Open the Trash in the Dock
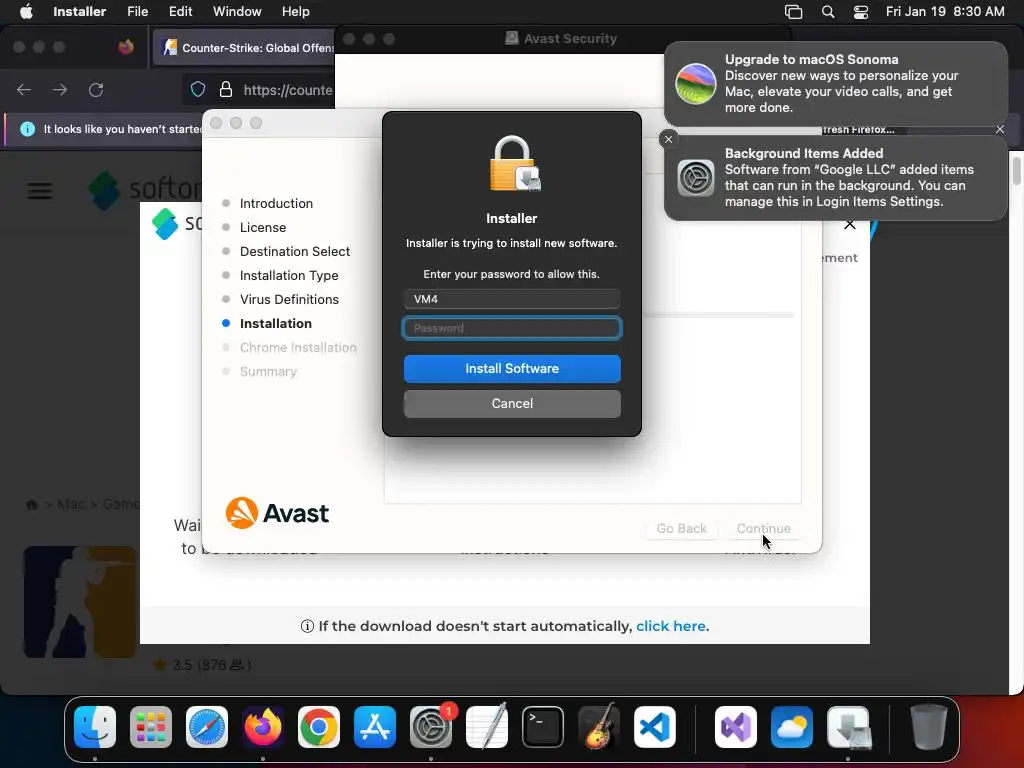 point(929,727)
